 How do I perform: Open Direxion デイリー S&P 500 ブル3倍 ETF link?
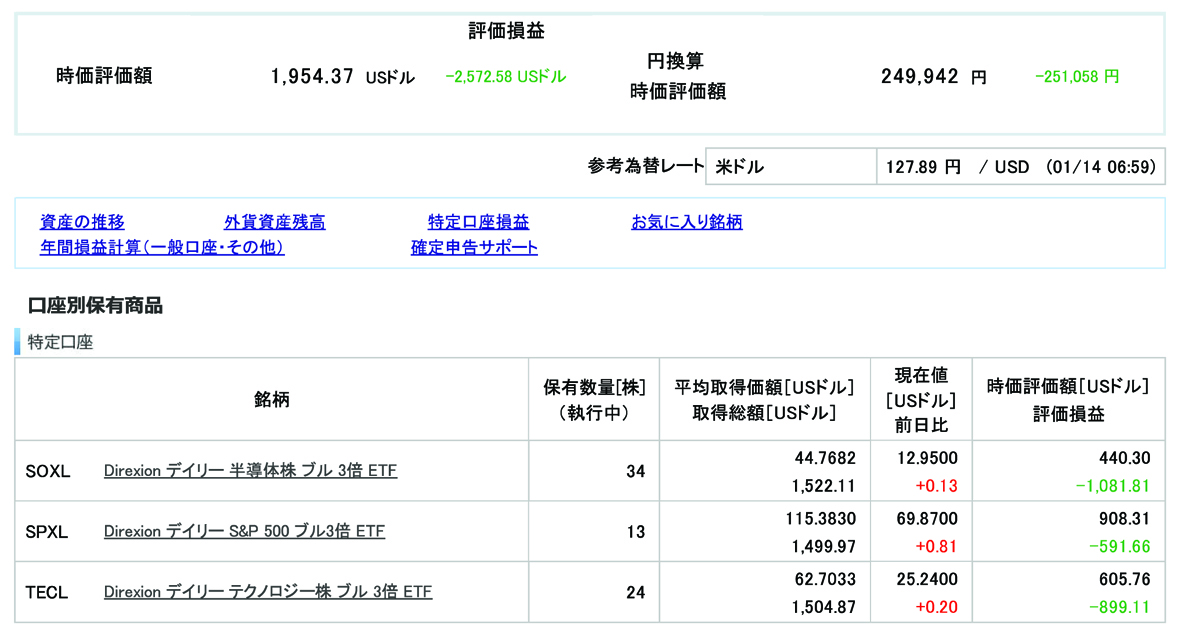point(244,531)
